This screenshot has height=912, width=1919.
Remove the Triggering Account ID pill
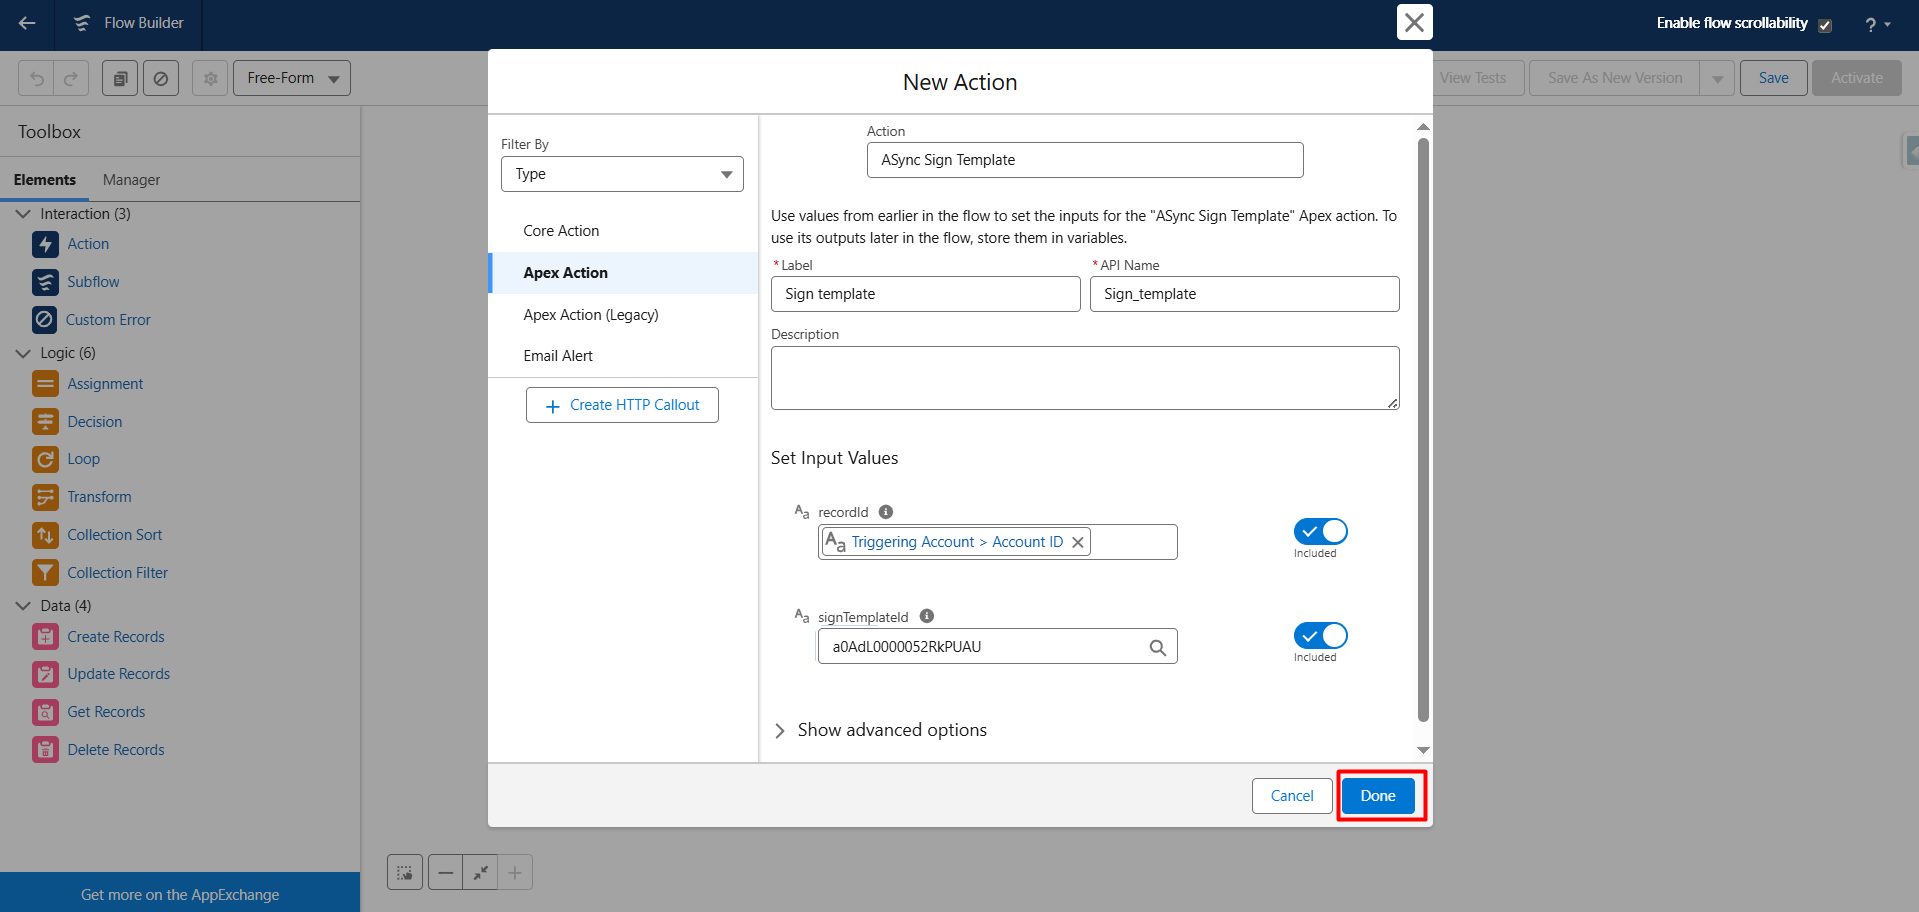pyautogui.click(x=1077, y=542)
